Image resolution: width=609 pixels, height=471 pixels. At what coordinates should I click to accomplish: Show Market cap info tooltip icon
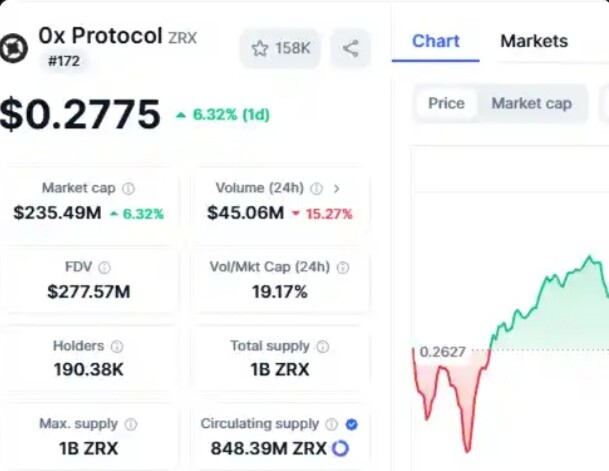pos(129,189)
